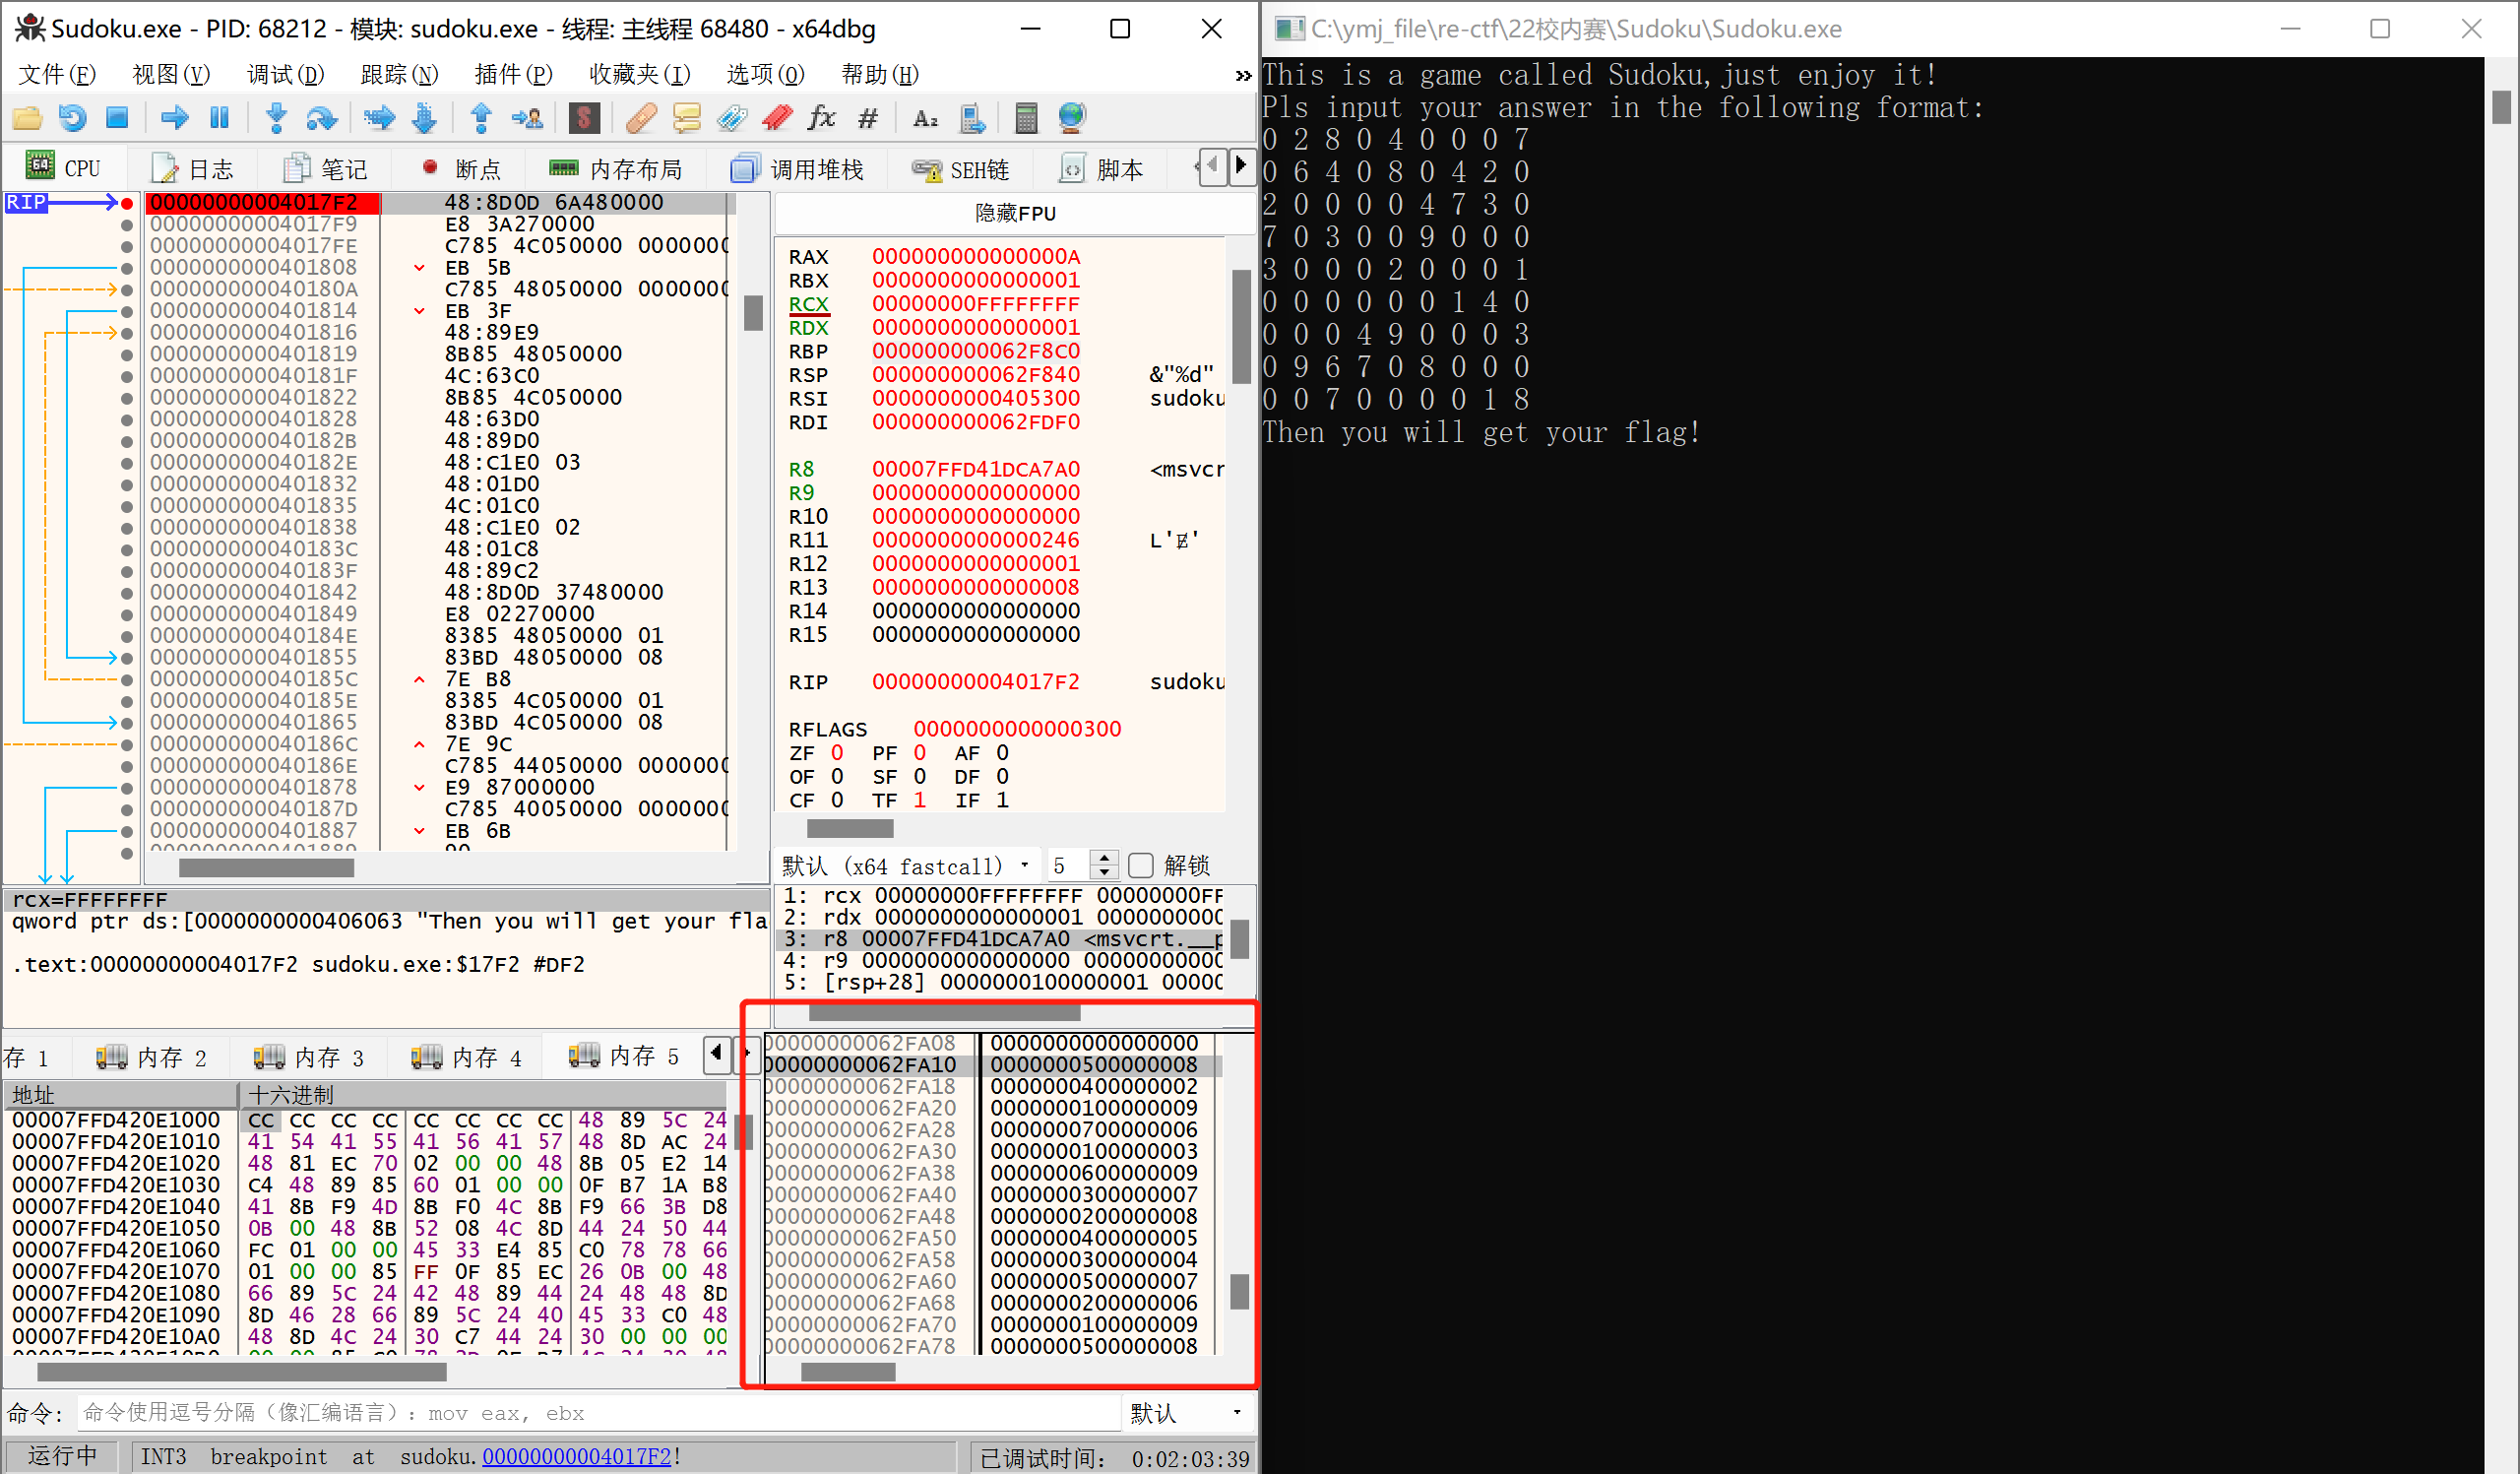Open the Scylla plugin icon

pos(584,118)
